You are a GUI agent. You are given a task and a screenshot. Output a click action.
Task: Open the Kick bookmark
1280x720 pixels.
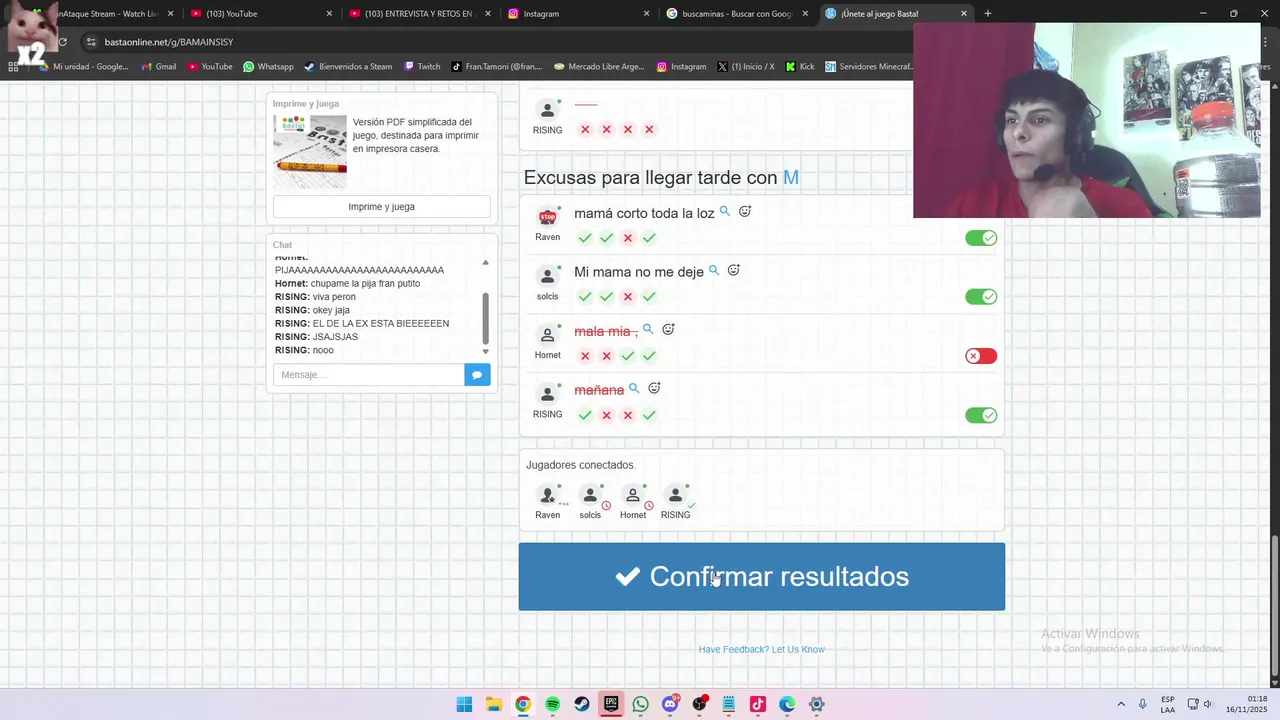coord(800,67)
